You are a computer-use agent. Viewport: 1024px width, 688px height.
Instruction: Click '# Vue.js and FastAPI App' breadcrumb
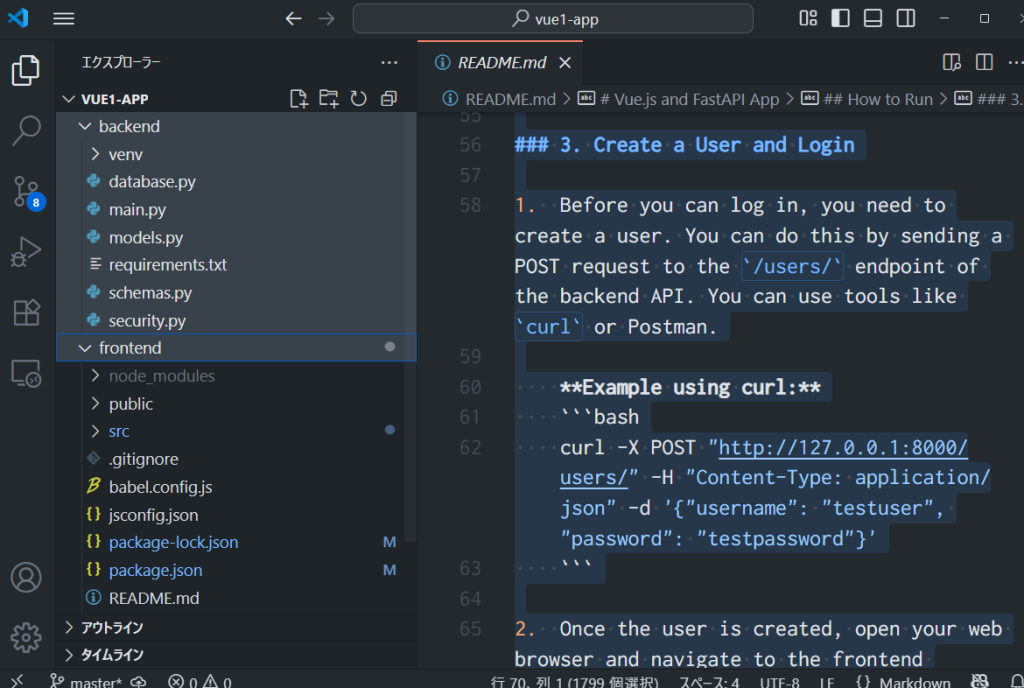[x=689, y=99]
